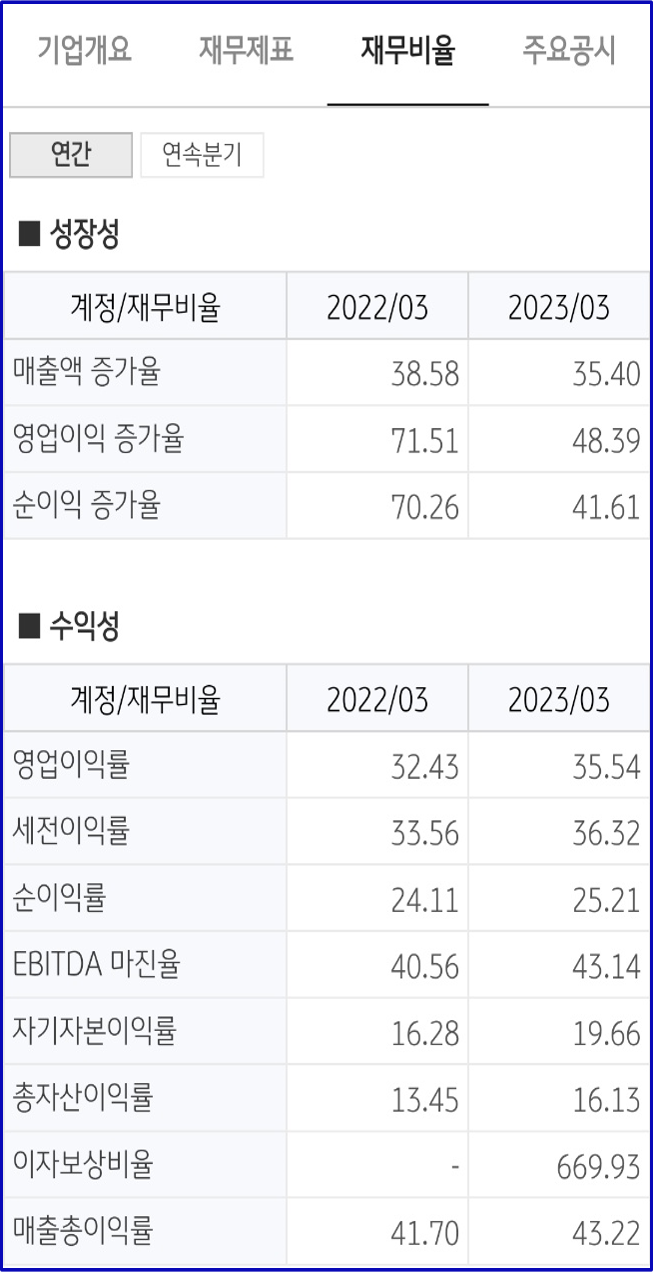Switch to 연속분기 quarterly view
This screenshot has width=653, height=1272.
[x=203, y=154]
